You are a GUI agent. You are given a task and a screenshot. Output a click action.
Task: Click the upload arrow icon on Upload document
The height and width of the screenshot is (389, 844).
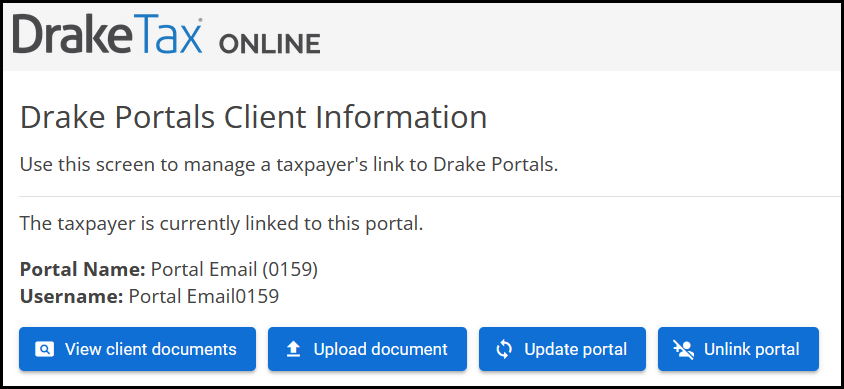pos(293,349)
